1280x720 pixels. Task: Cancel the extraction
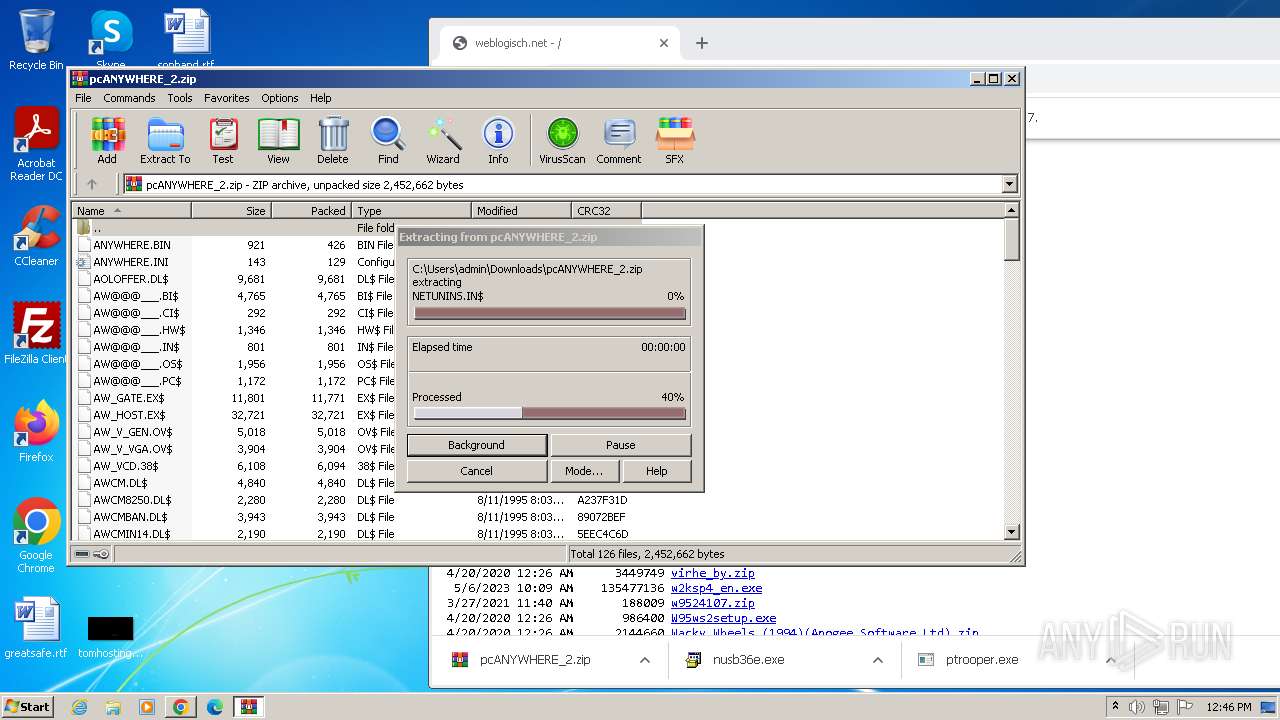pyautogui.click(x=477, y=471)
